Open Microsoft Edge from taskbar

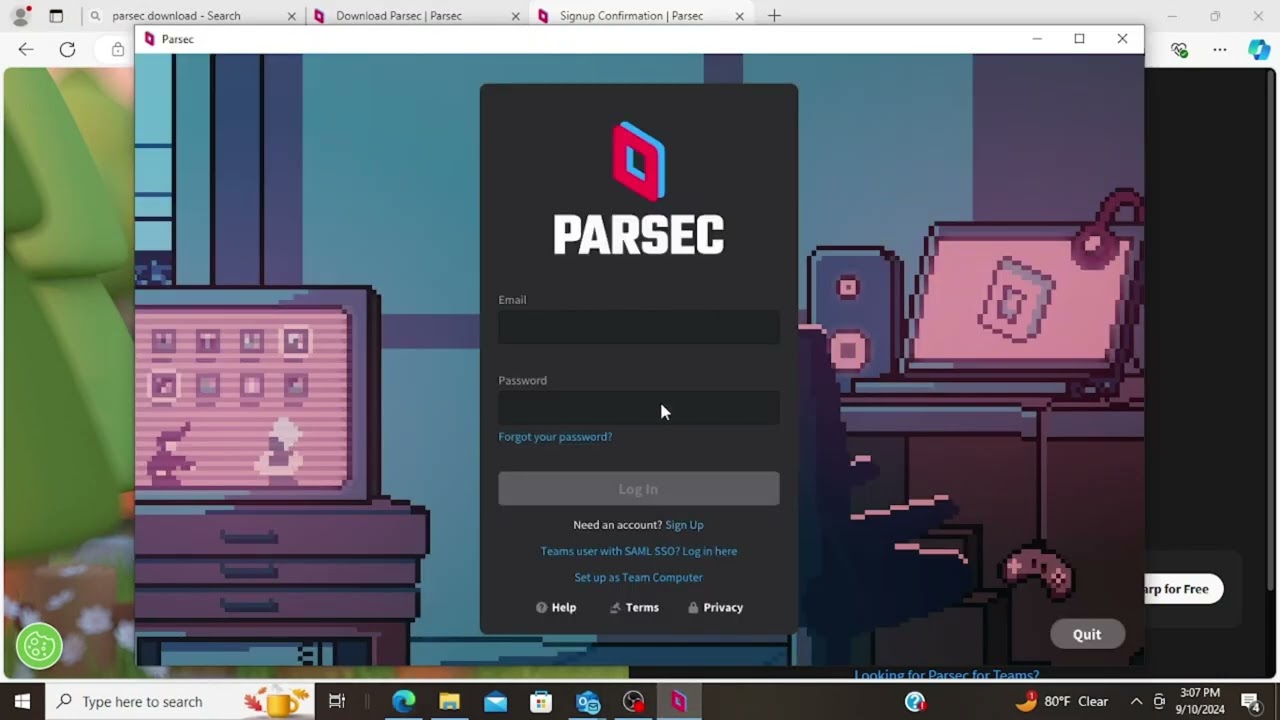(x=403, y=702)
